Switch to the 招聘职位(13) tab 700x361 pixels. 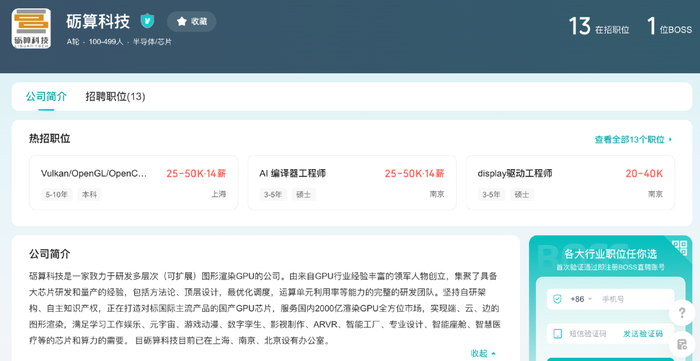(x=115, y=96)
